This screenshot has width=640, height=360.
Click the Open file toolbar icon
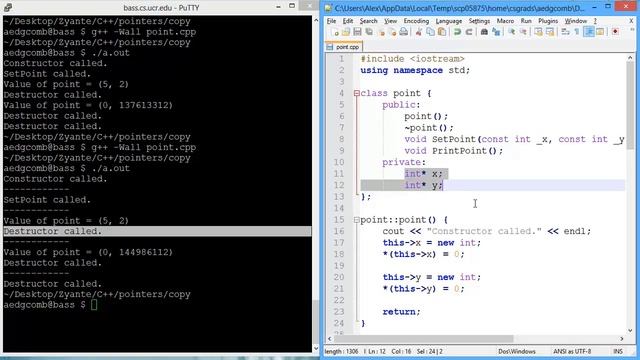click(346, 32)
